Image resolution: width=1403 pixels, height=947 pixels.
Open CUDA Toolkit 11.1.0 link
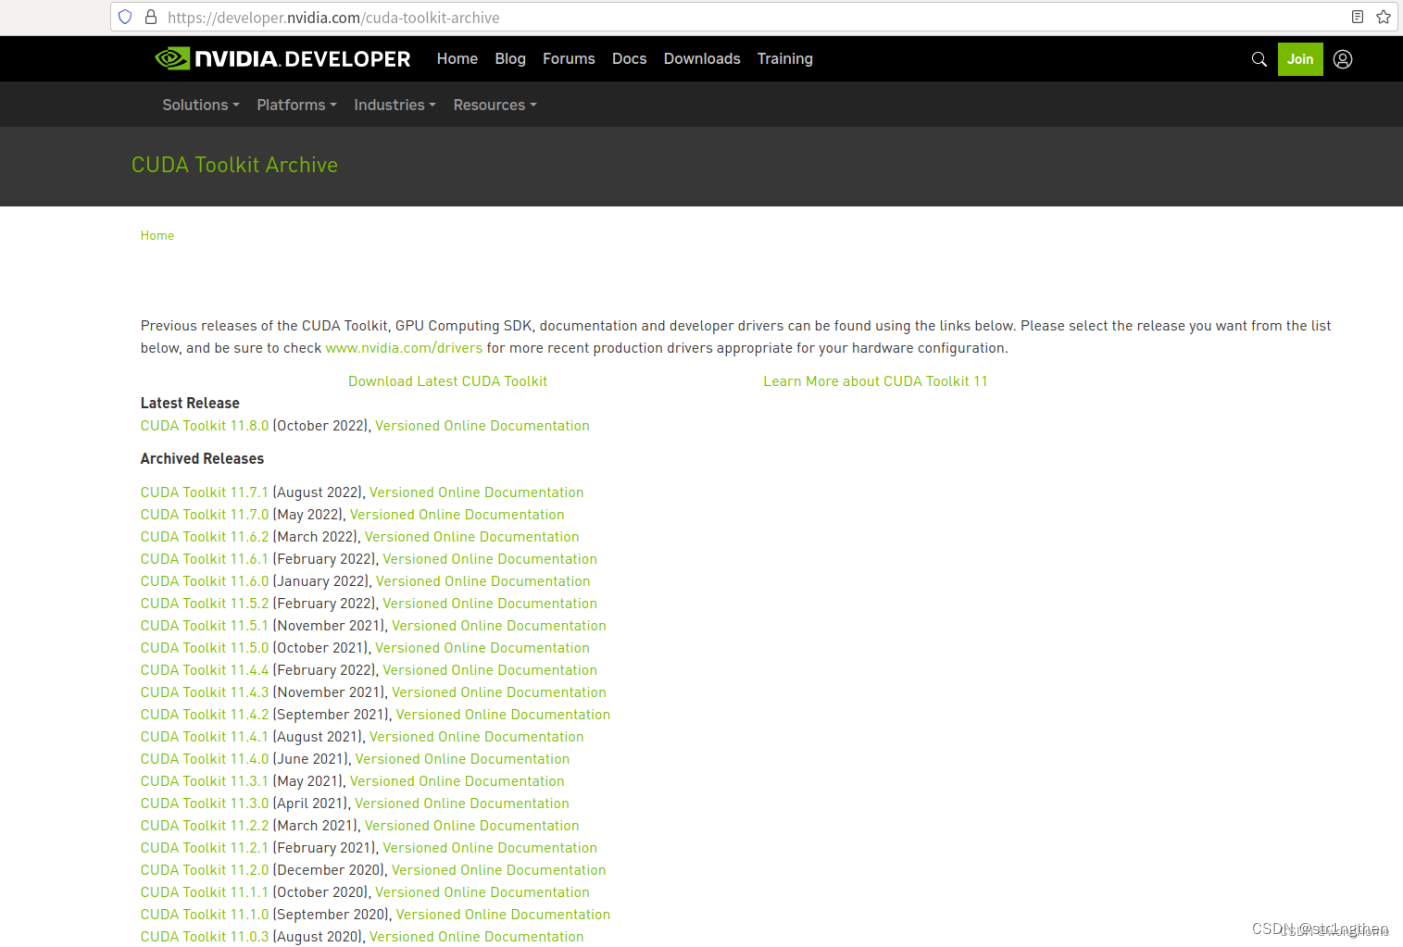pos(205,915)
